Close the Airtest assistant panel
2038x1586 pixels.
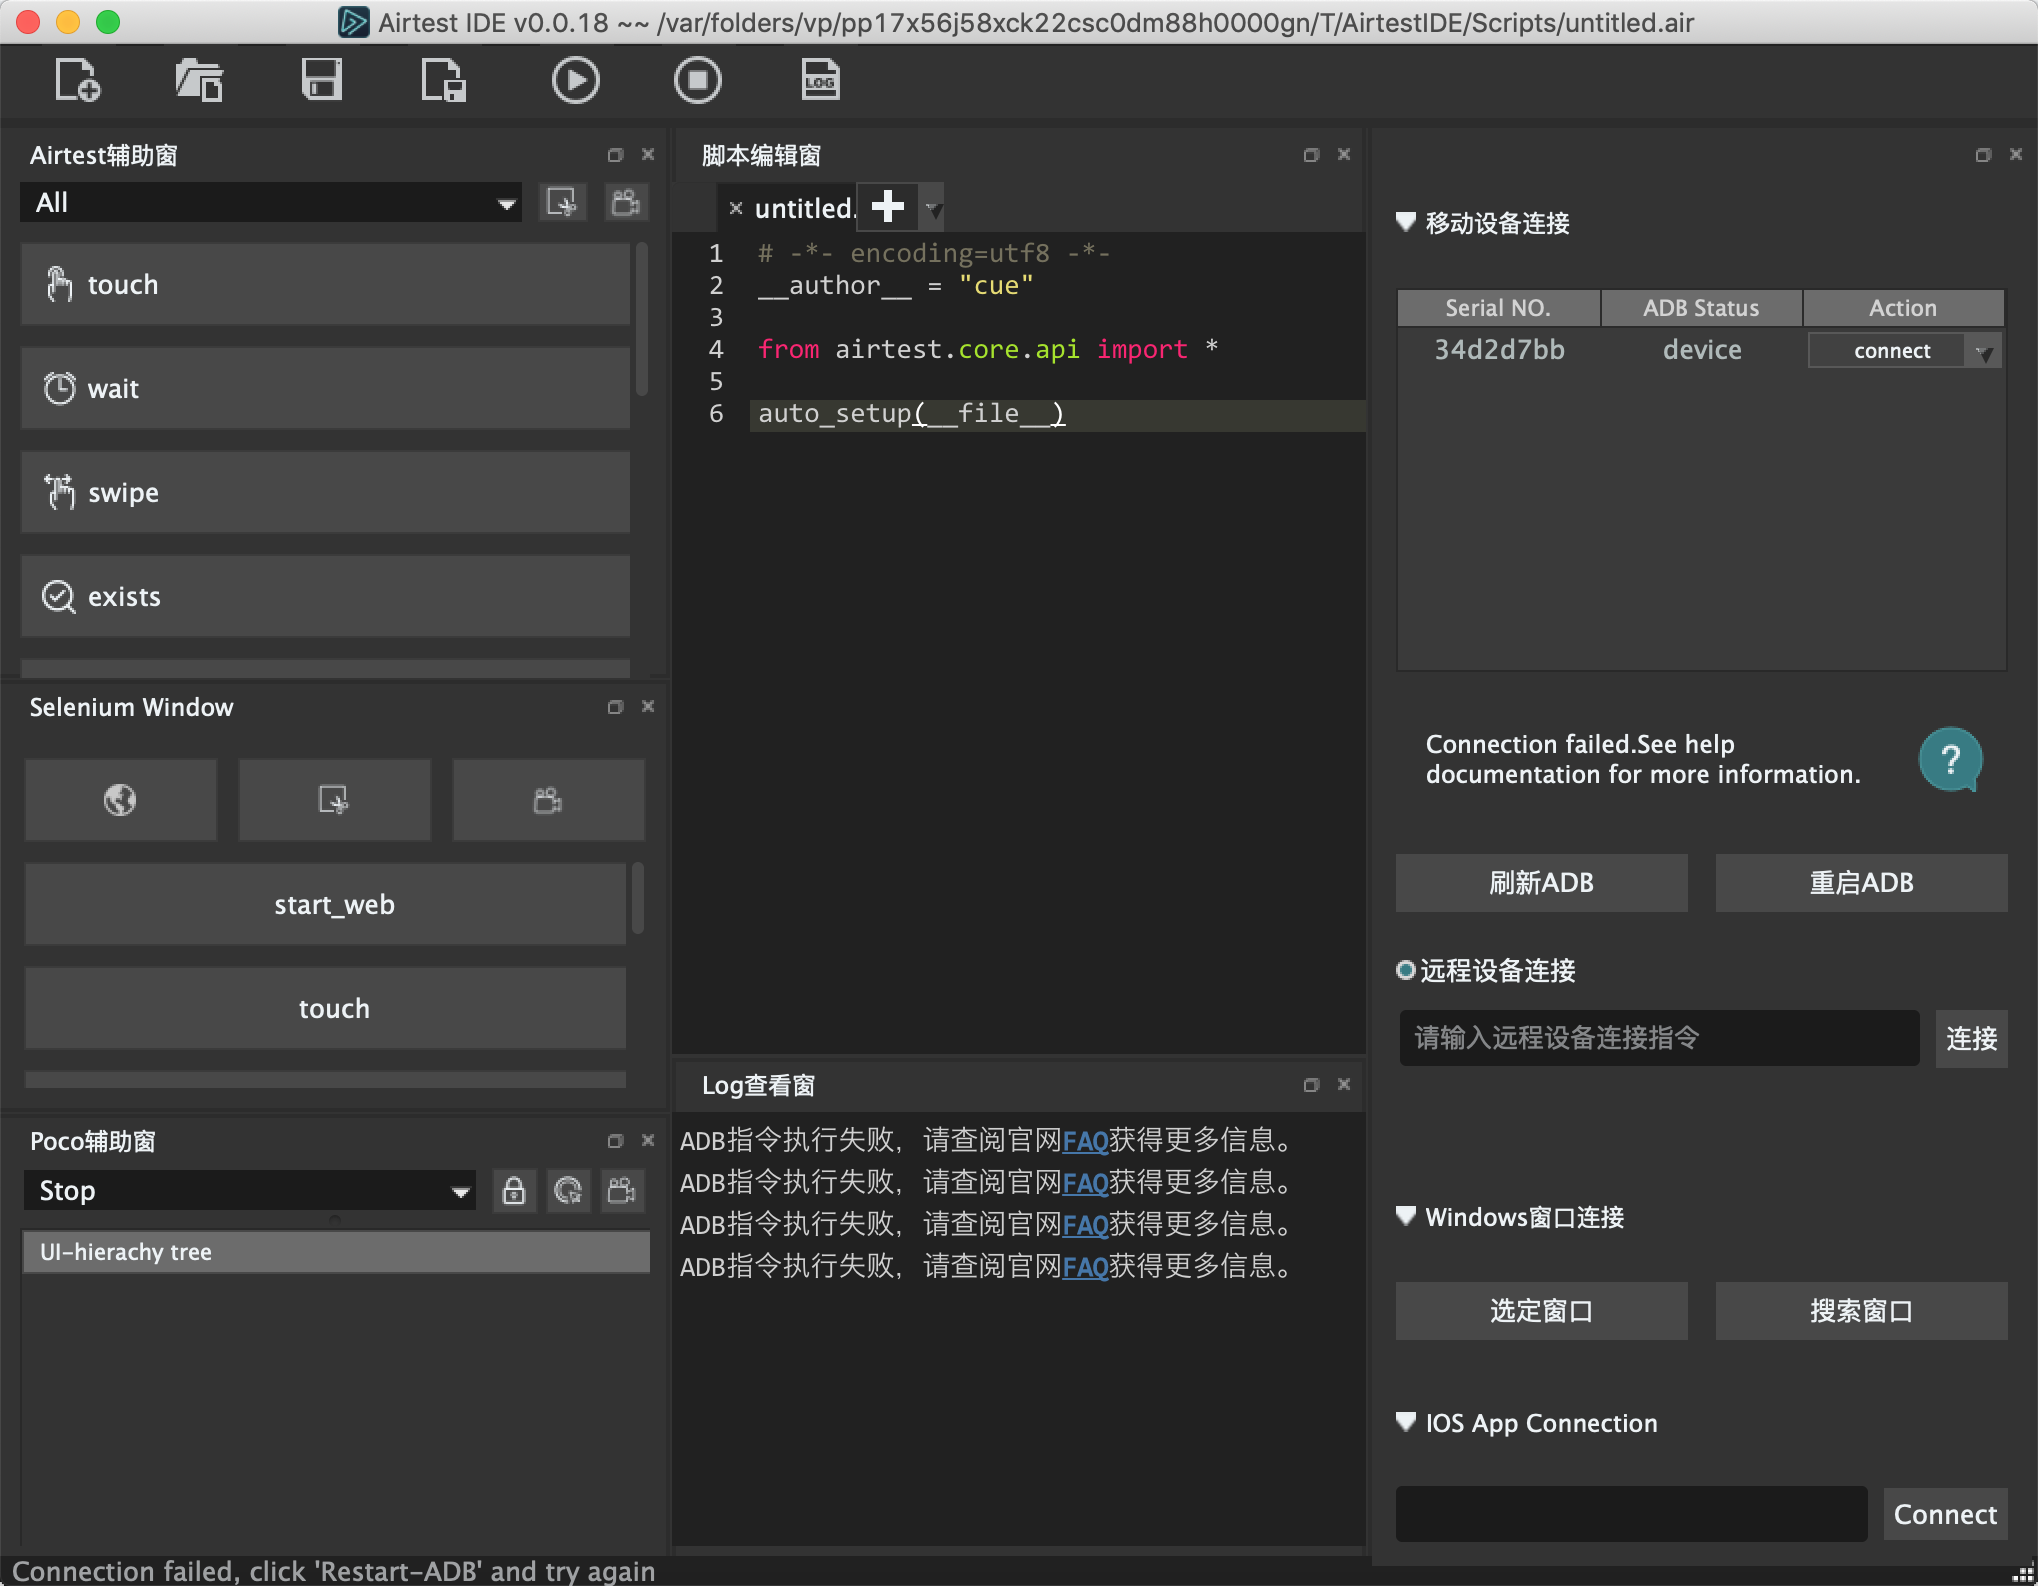[648, 155]
